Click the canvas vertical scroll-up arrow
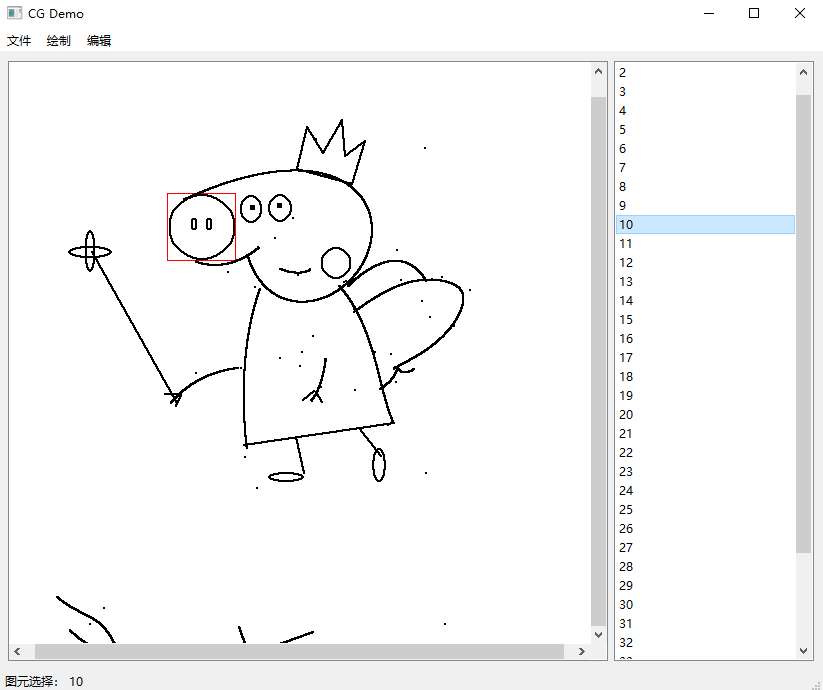823x690 pixels. point(598,71)
